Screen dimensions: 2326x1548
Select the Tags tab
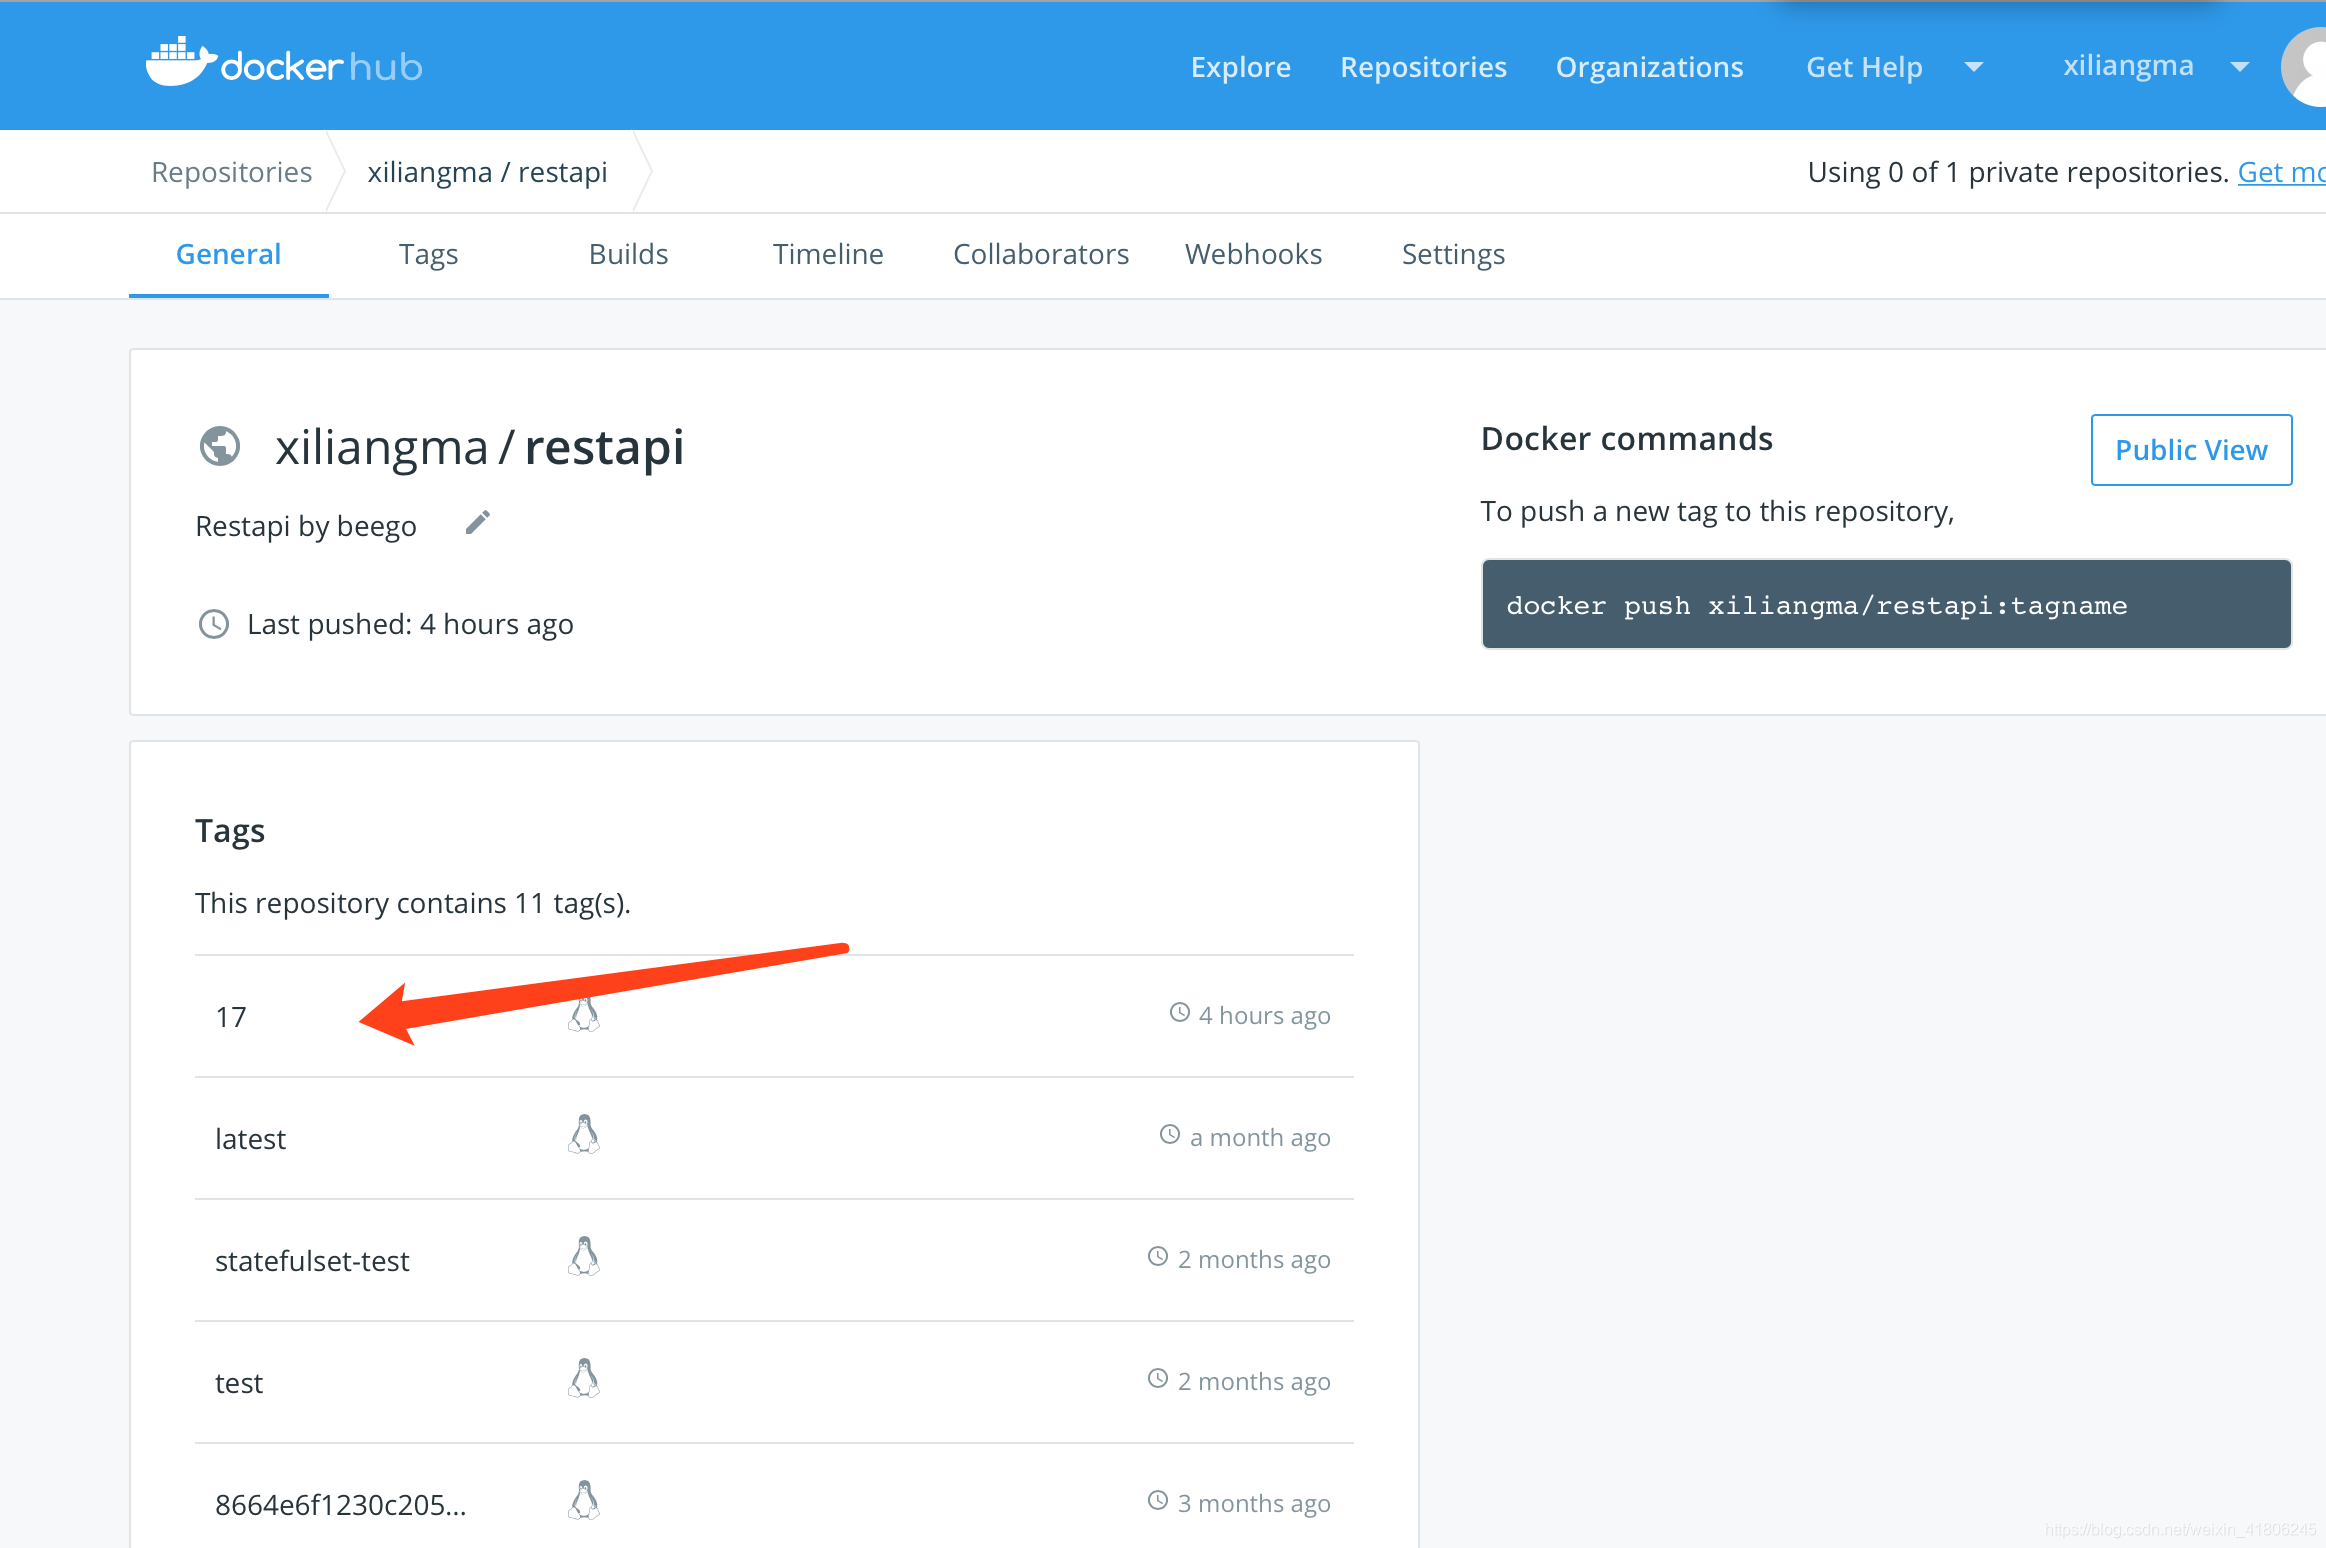[x=427, y=254]
